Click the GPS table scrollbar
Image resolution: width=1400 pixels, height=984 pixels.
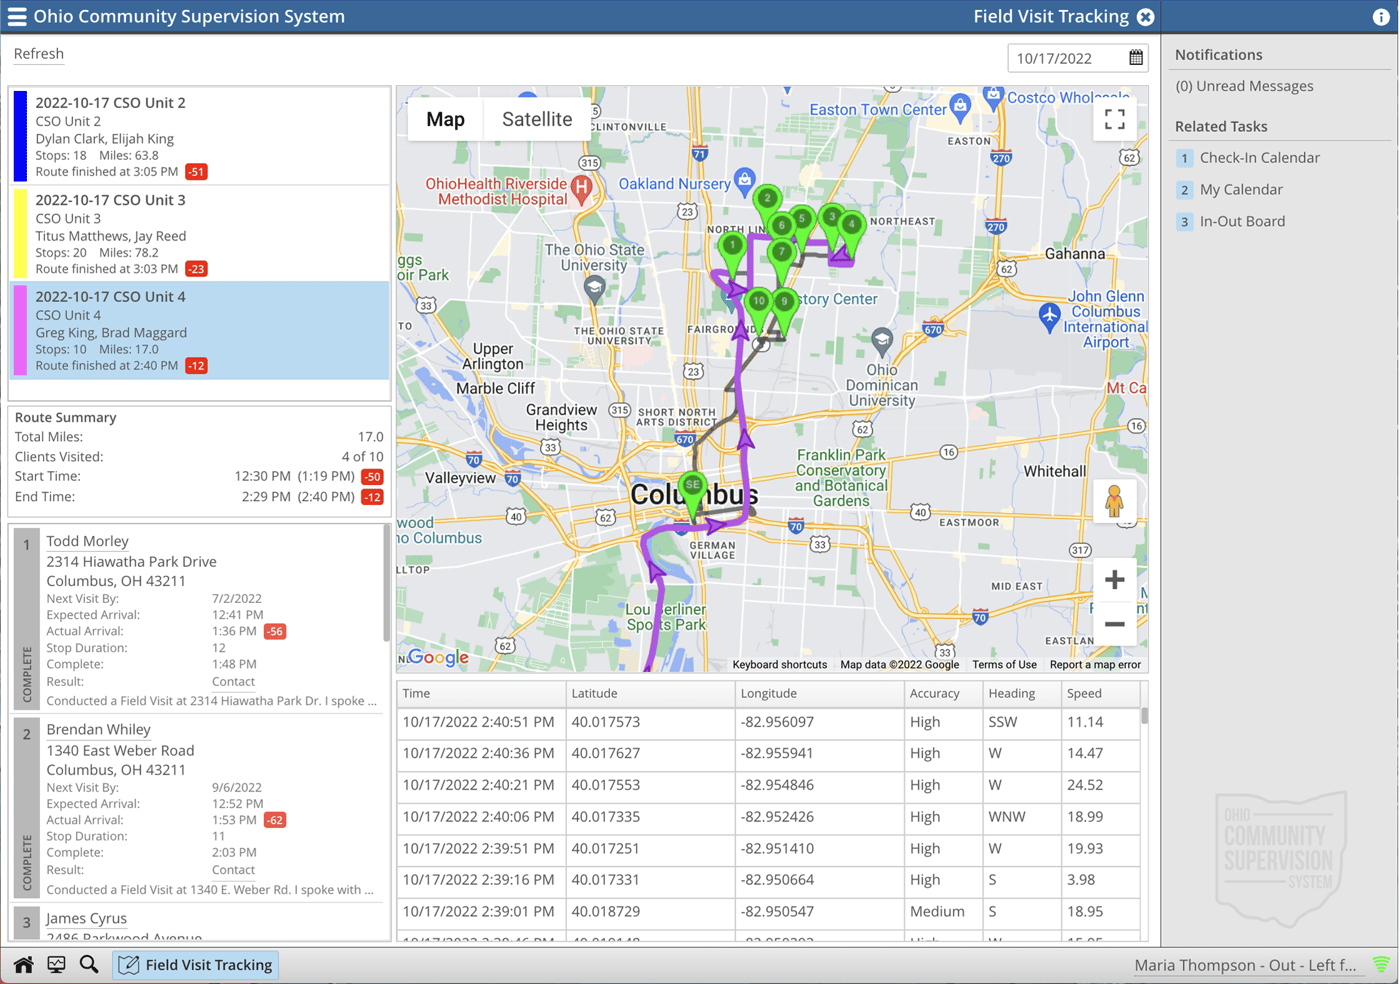point(1144,716)
